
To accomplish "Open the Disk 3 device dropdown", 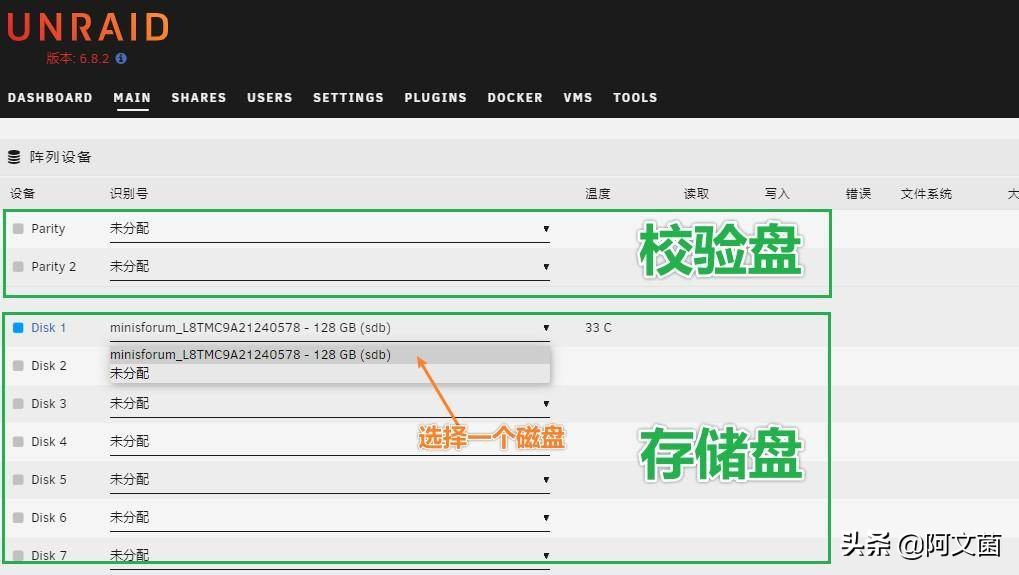I will pos(329,403).
